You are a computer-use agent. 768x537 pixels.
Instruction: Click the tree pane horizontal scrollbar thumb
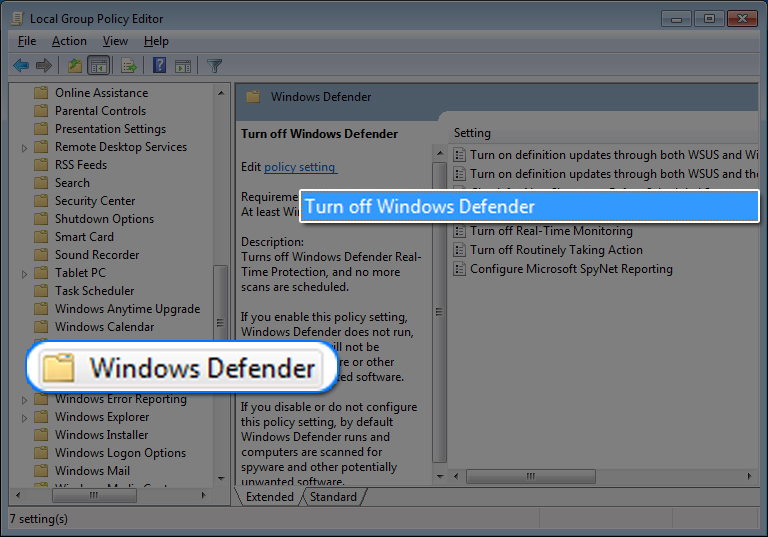pos(94,495)
